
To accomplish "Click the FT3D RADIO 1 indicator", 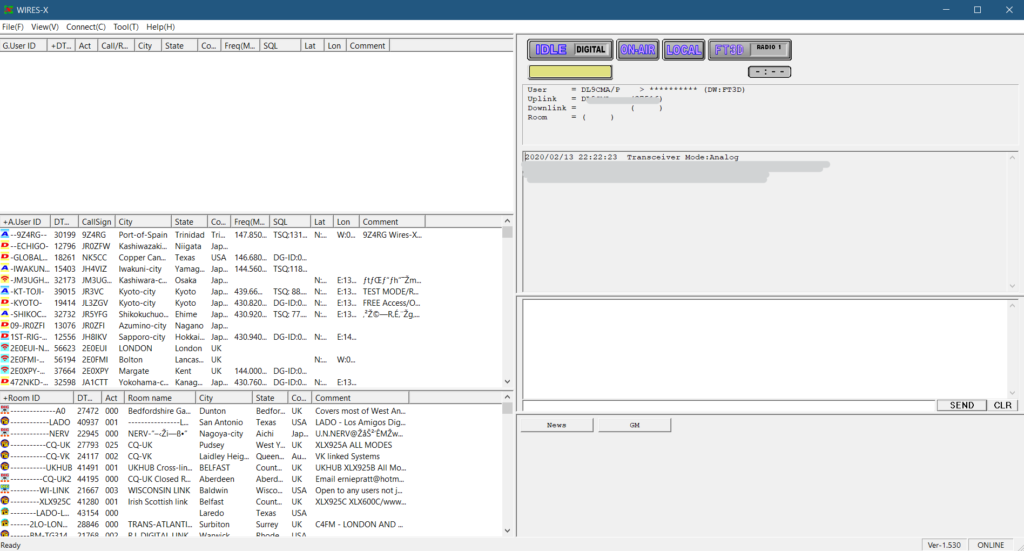I will [750, 50].
